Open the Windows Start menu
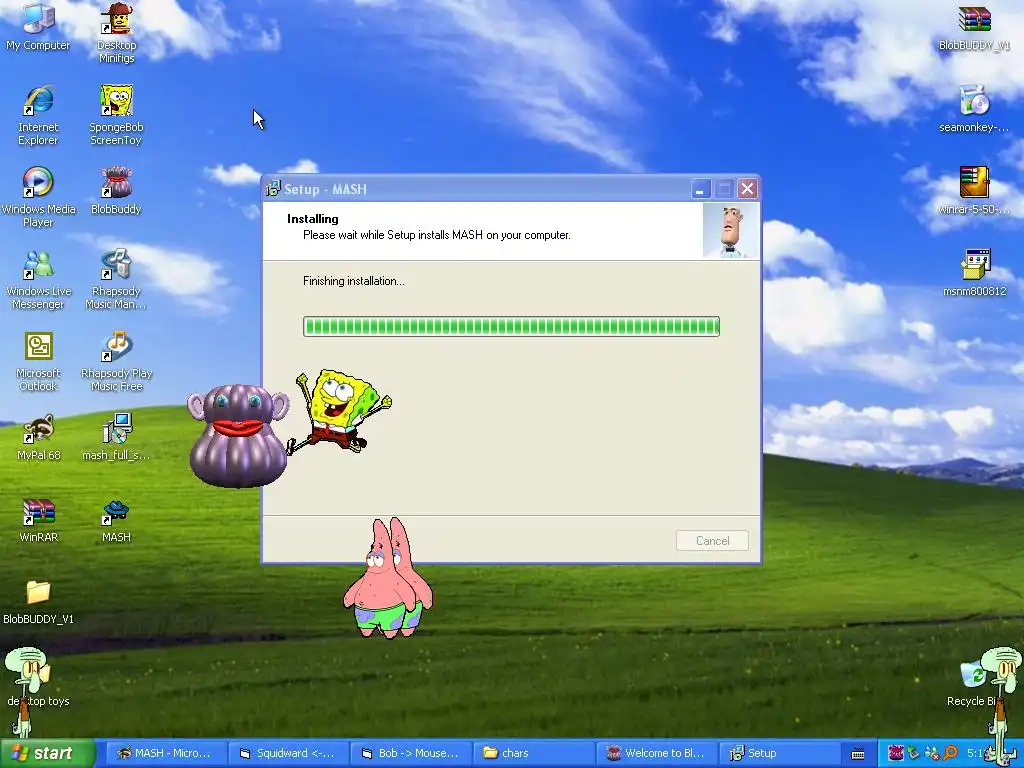Screen dimensions: 1024x768 [47, 753]
